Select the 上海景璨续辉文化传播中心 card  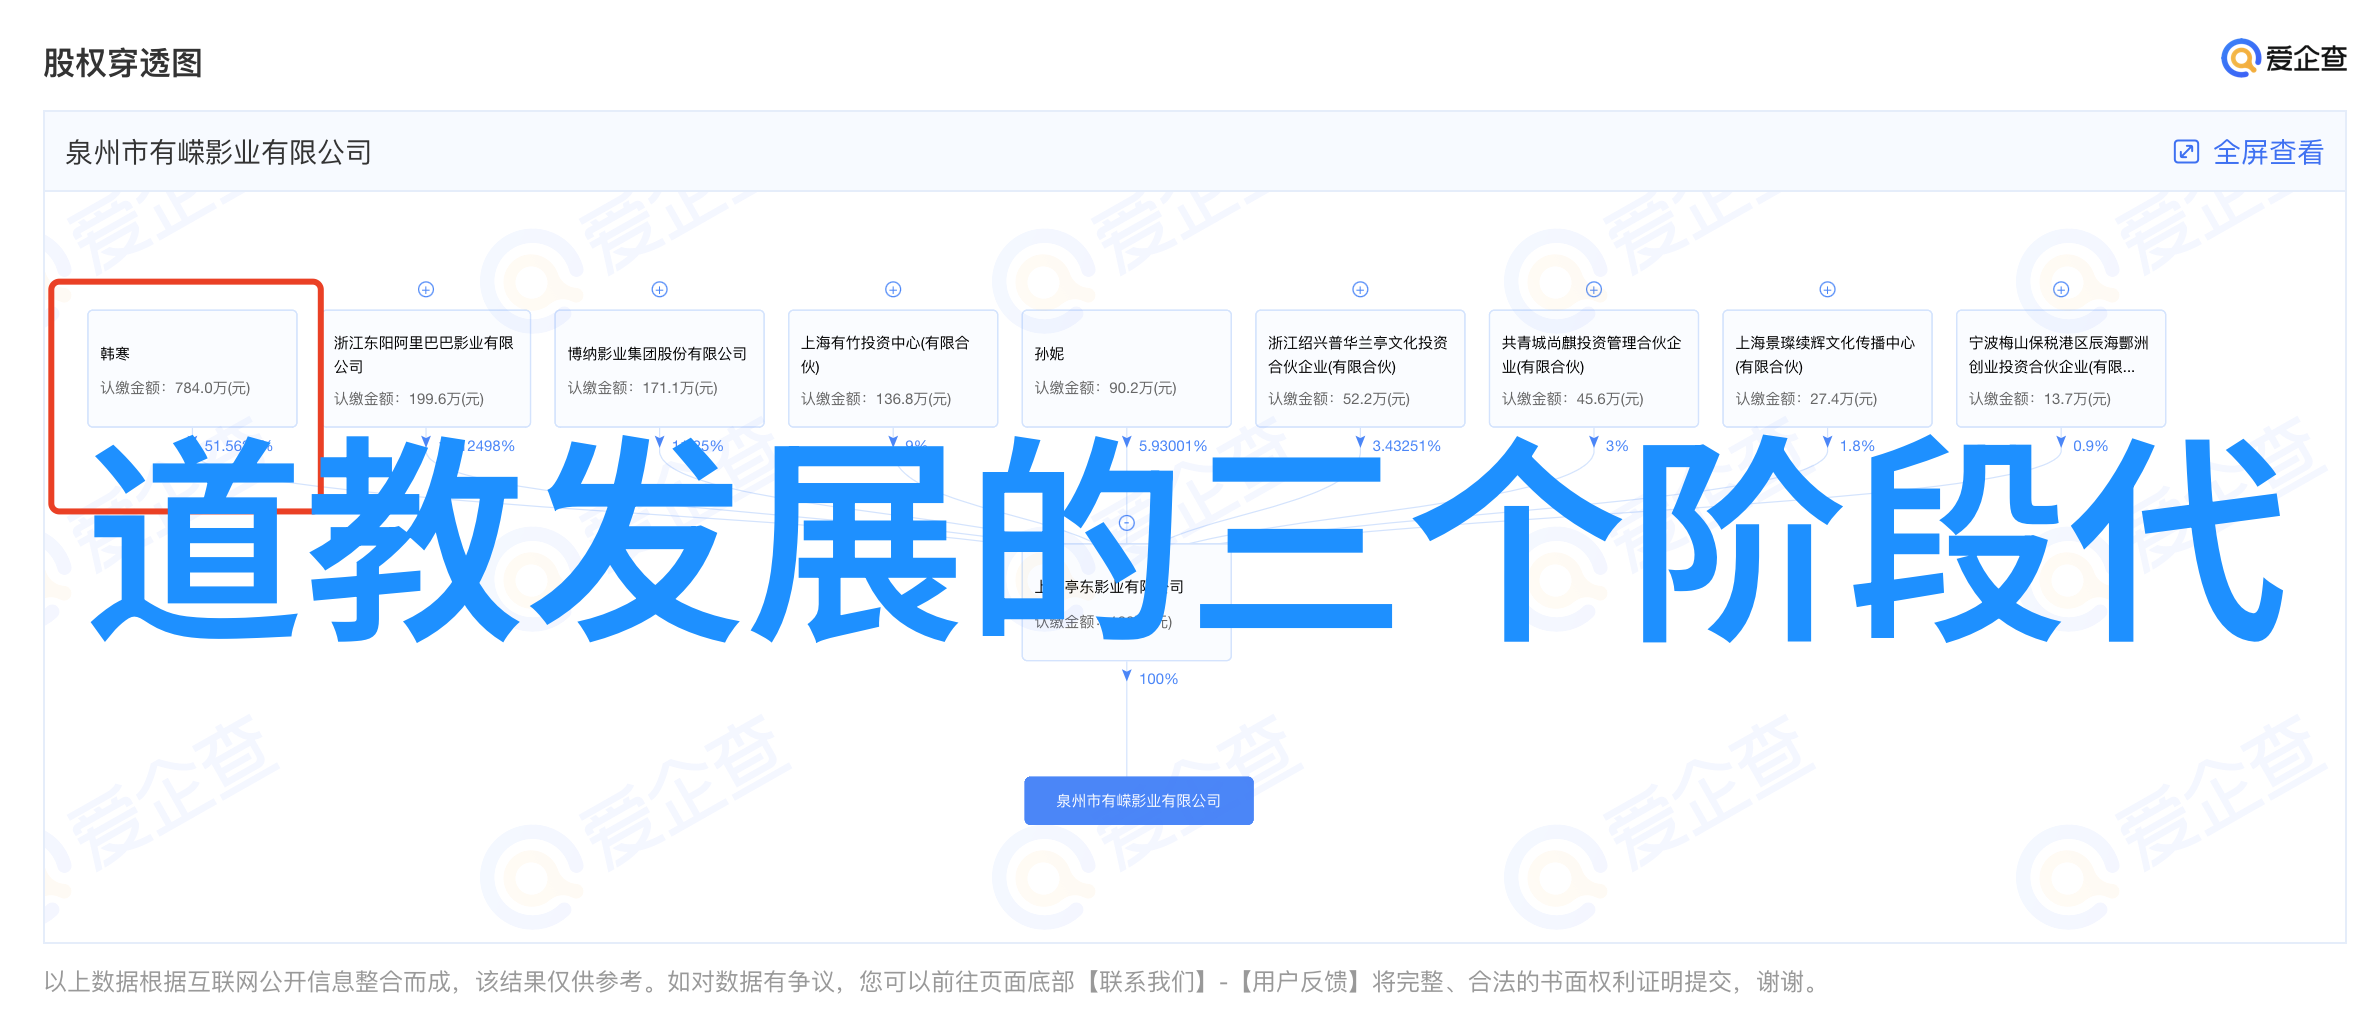[x=1827, y=368]
